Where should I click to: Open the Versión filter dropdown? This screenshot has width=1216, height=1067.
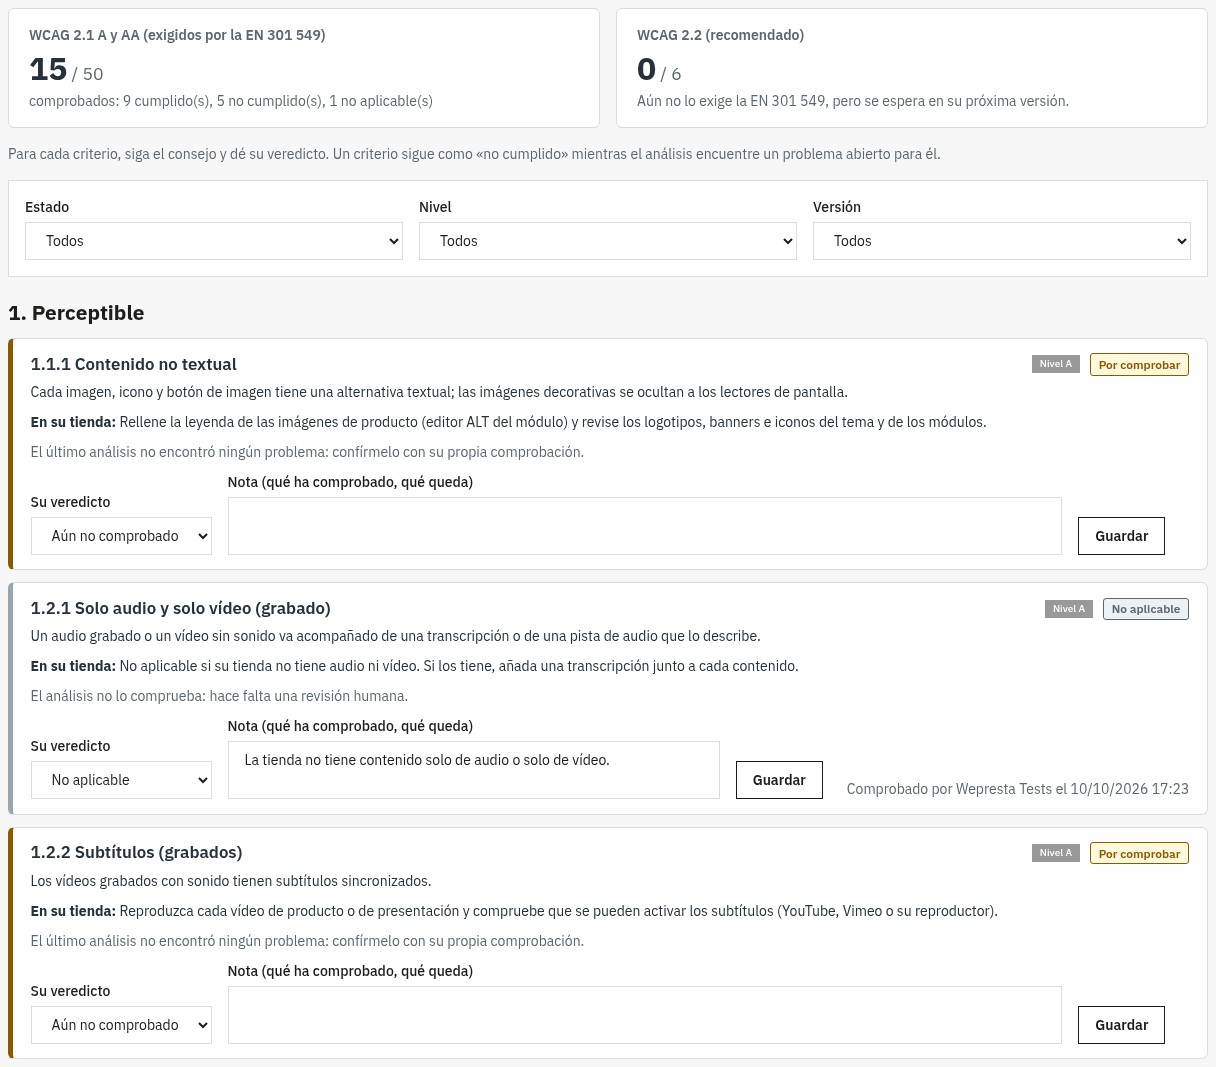point(1002,241)
